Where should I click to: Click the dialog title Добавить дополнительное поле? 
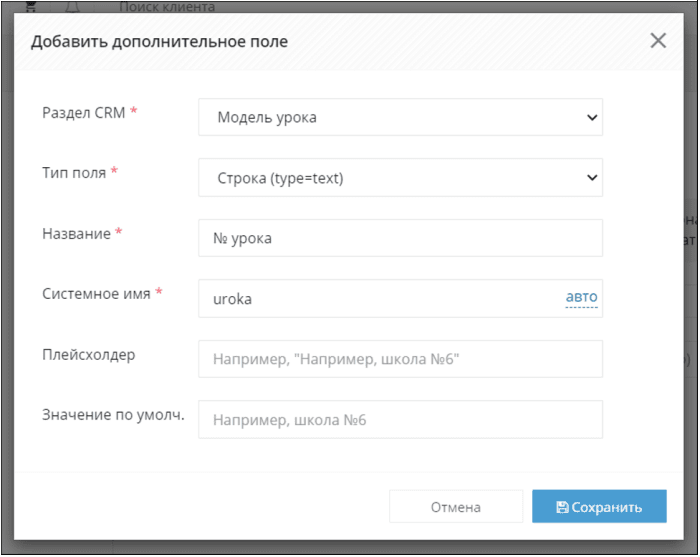coord(159,42)
